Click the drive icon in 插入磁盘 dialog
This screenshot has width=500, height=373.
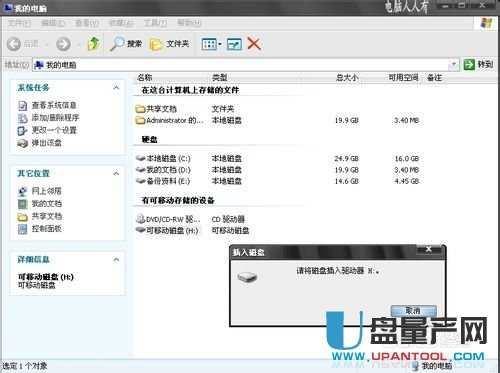(247, 277)
